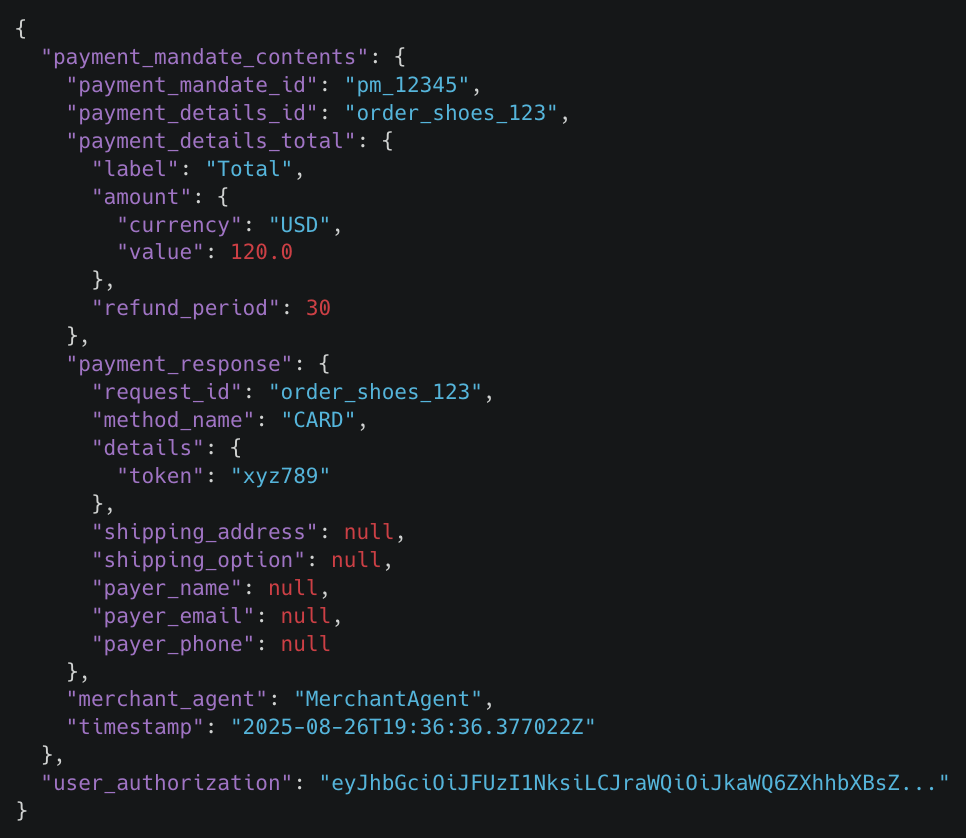Click the eyJhbGci authorization token string
The image size is (966, 838).
(634, 783)
